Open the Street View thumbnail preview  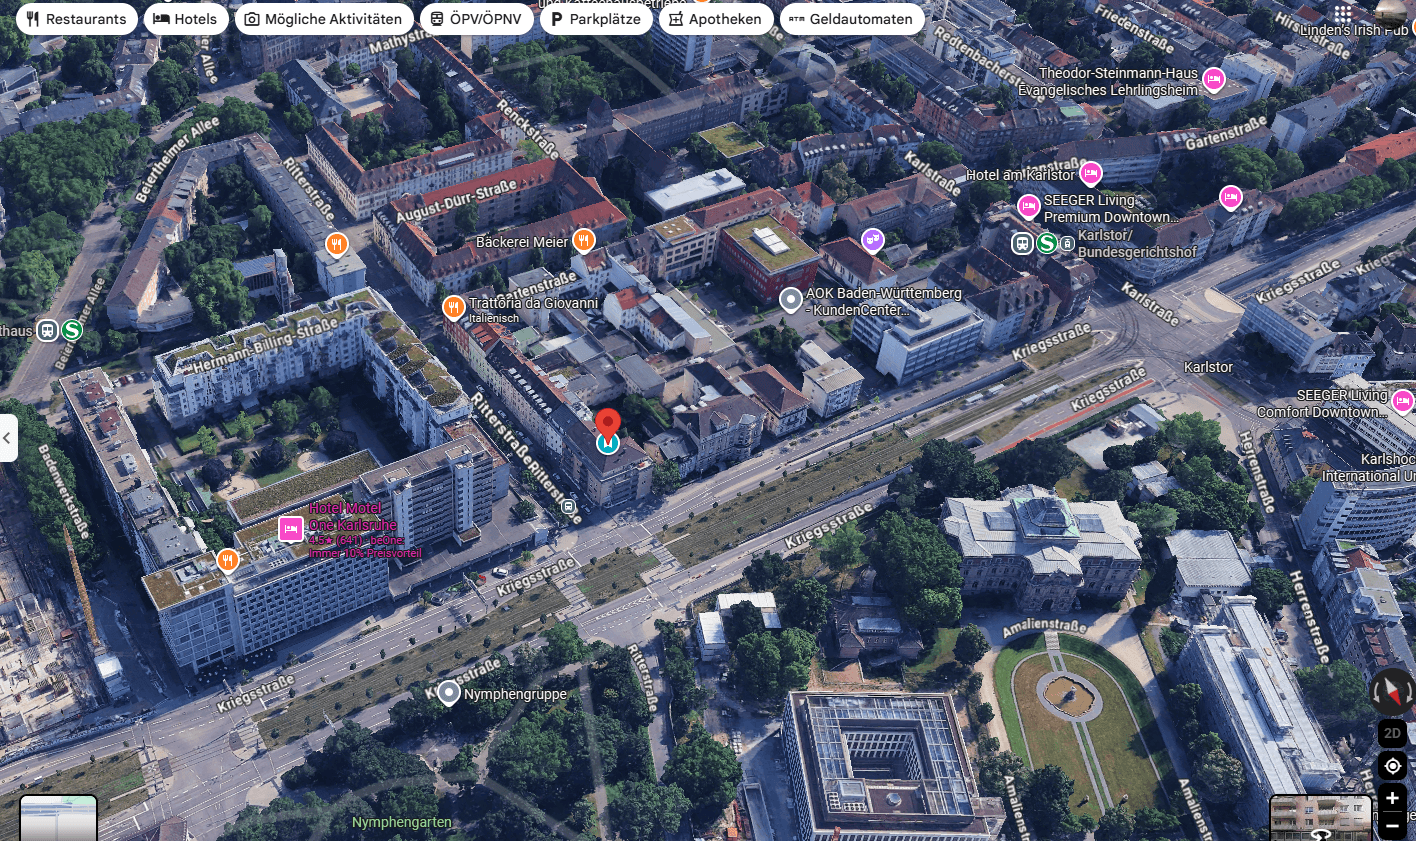pyautogui.click(x=1320, y=818)
